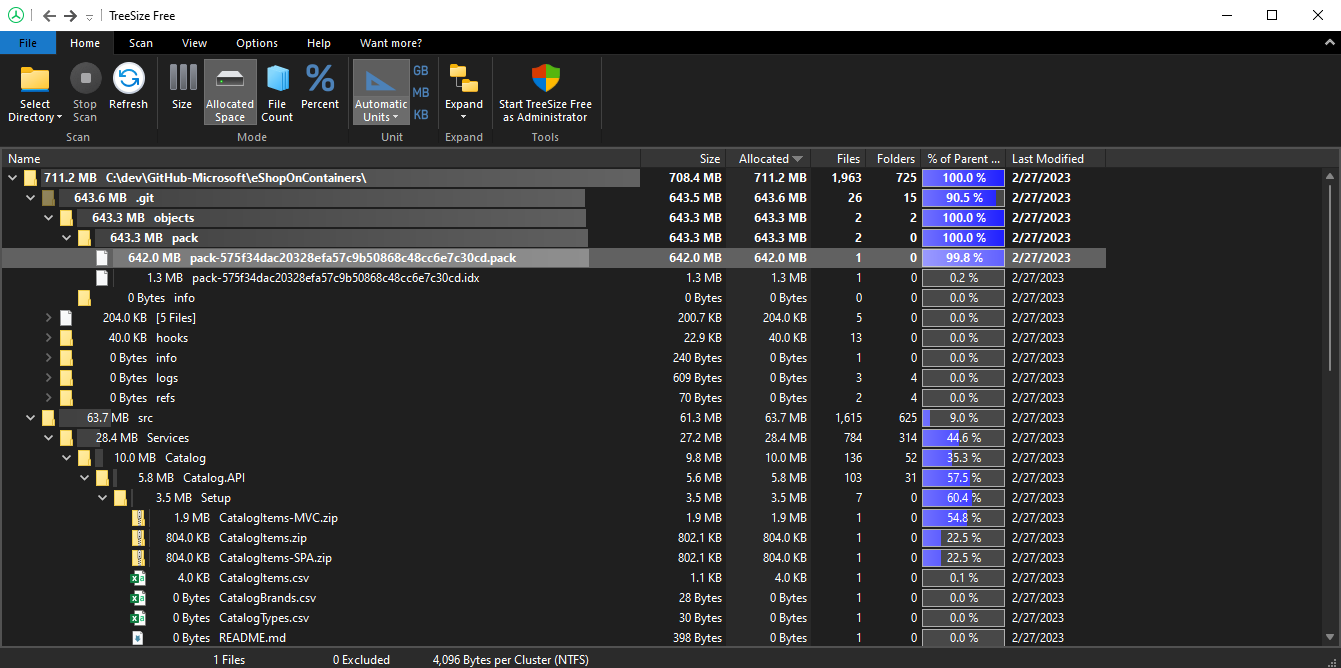Image resolution: width=1341 pixels, height=668 pixels.
Task: Switch to Size mode
Action: coord(182,88)
